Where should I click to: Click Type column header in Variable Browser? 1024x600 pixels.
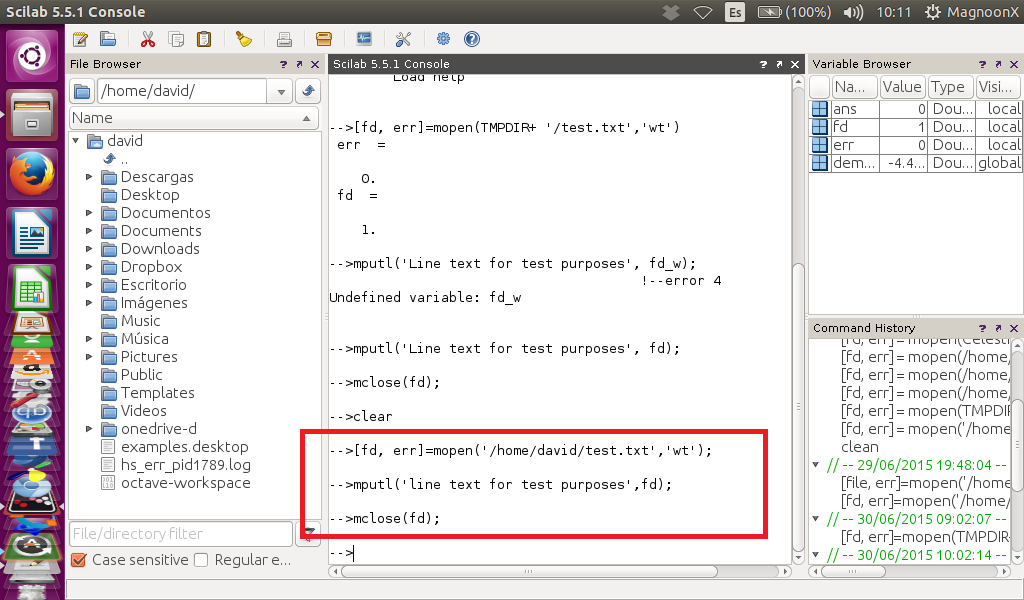click(x=950, y=87)
